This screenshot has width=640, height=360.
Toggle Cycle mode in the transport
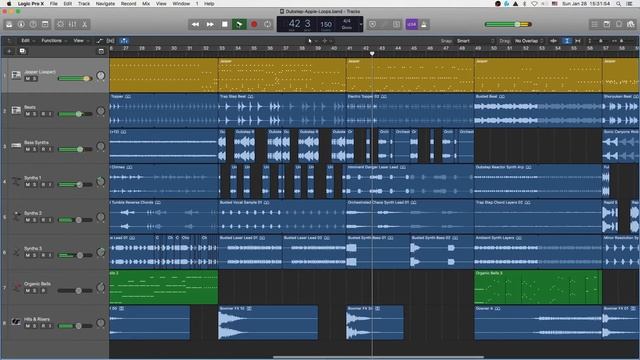(x=267, y=24)
